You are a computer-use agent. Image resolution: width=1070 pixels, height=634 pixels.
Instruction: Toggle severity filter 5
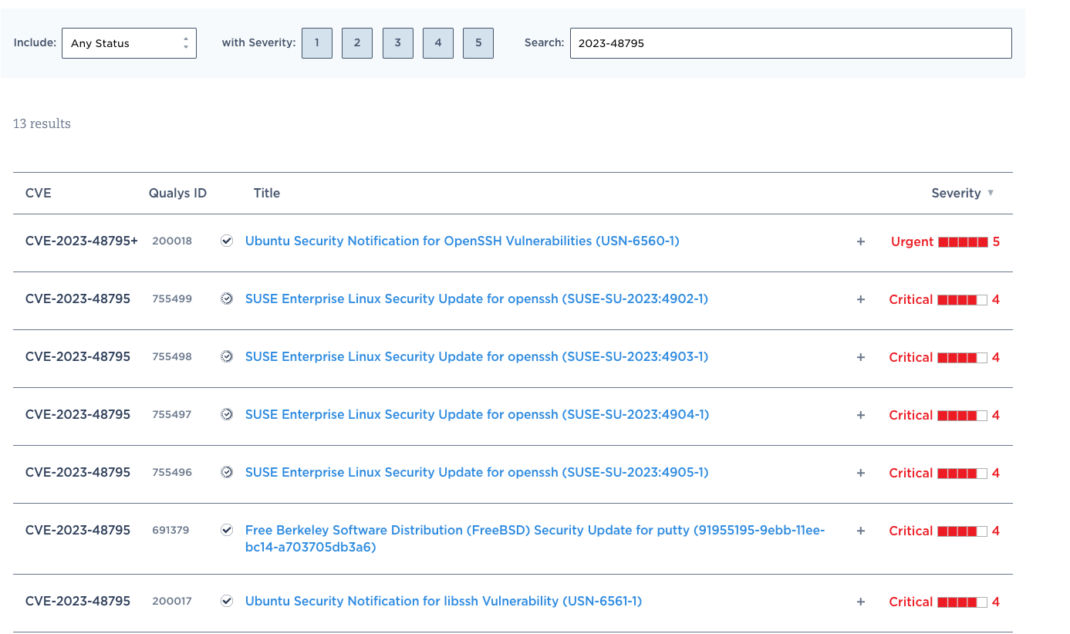[478, 42]
